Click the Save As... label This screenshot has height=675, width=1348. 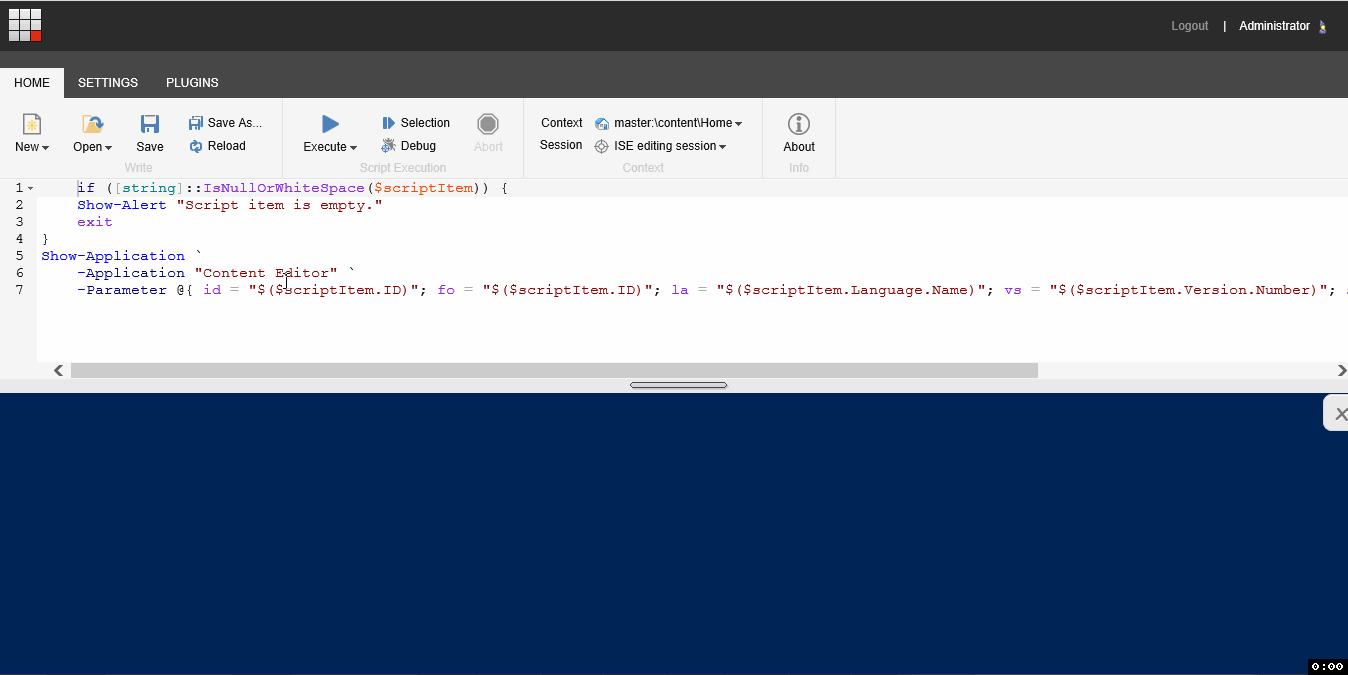235,123
